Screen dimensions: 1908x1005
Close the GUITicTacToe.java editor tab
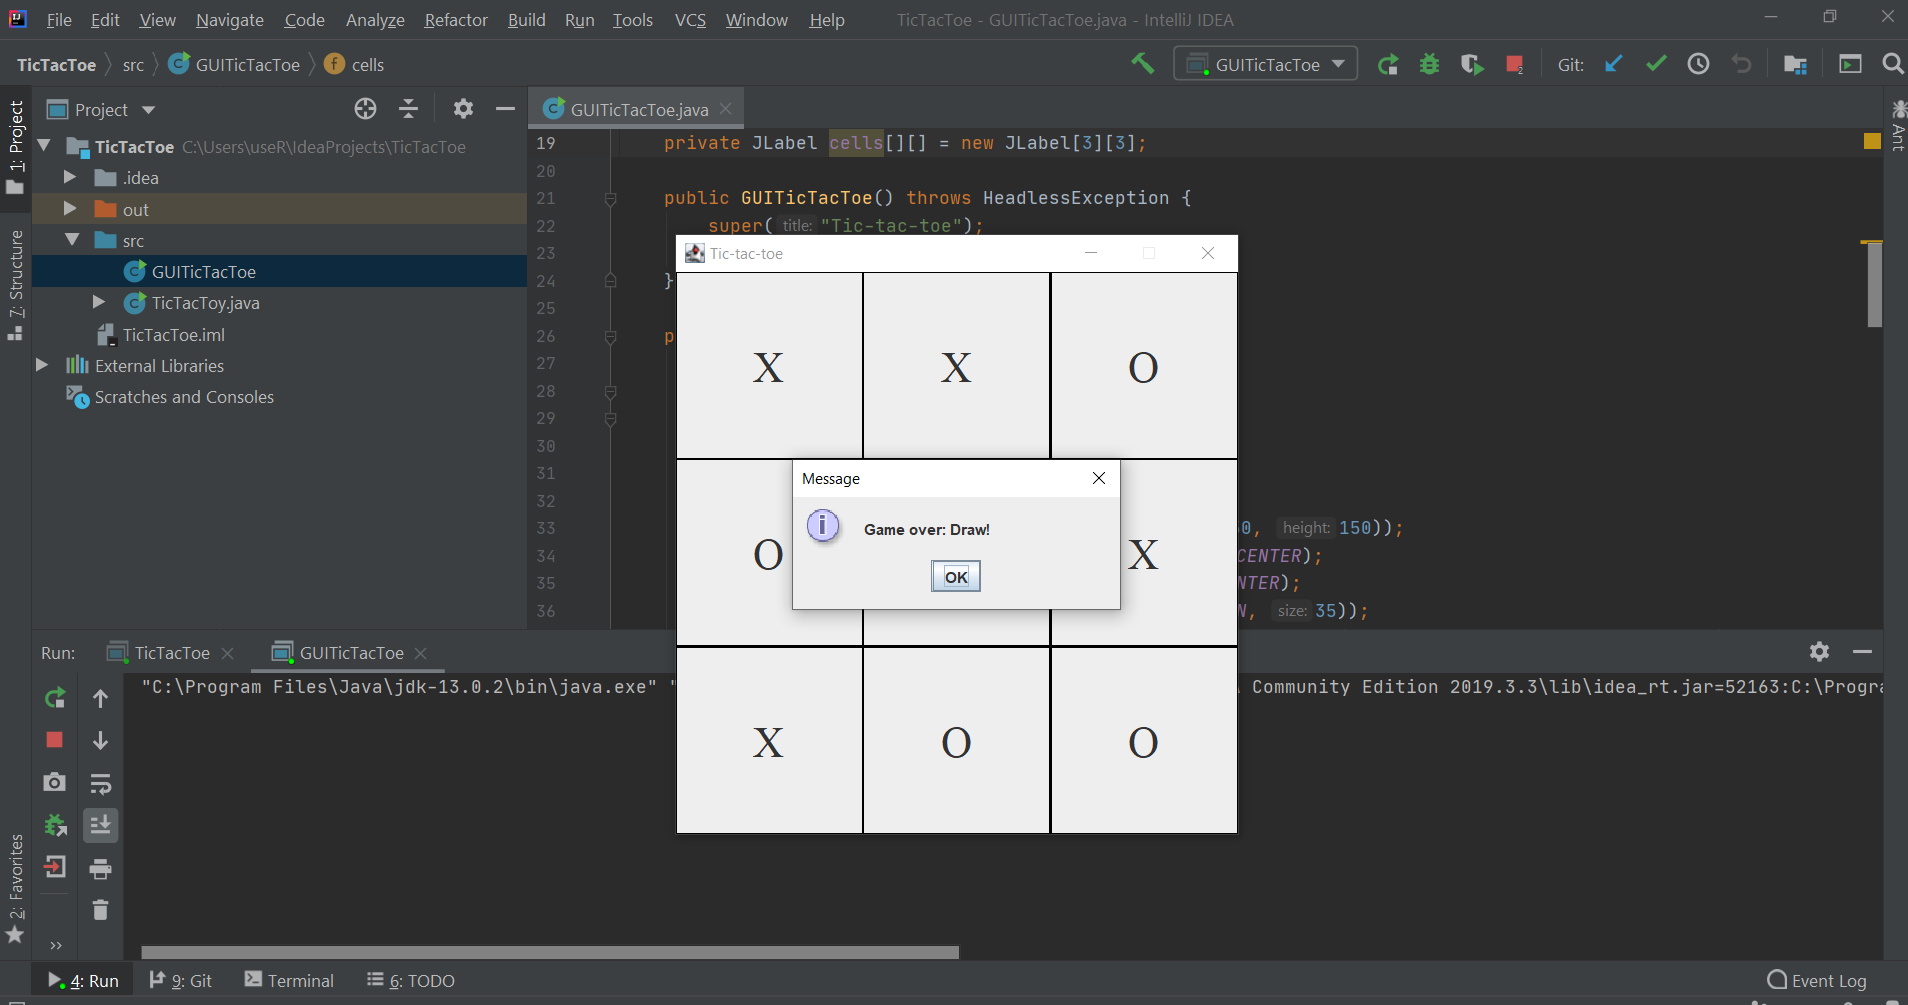(x=726, y=109)
